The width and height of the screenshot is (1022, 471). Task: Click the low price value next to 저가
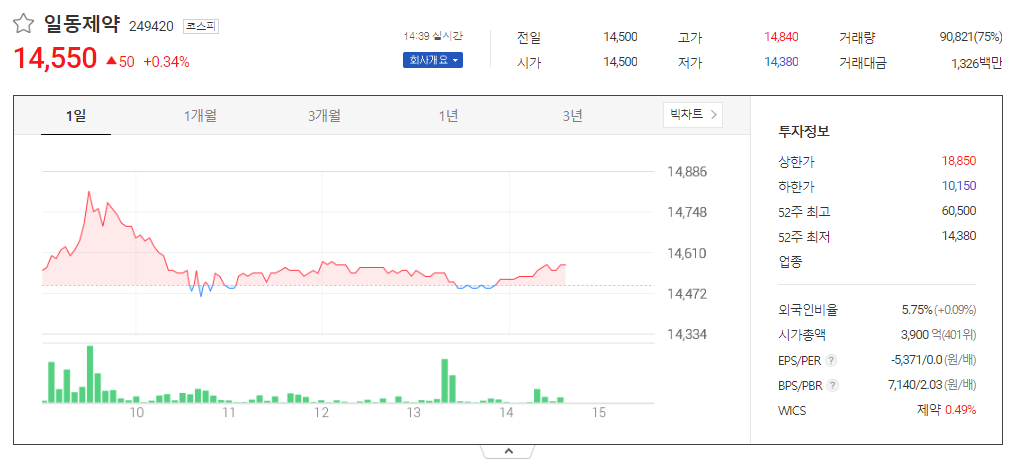coord(781,62)
